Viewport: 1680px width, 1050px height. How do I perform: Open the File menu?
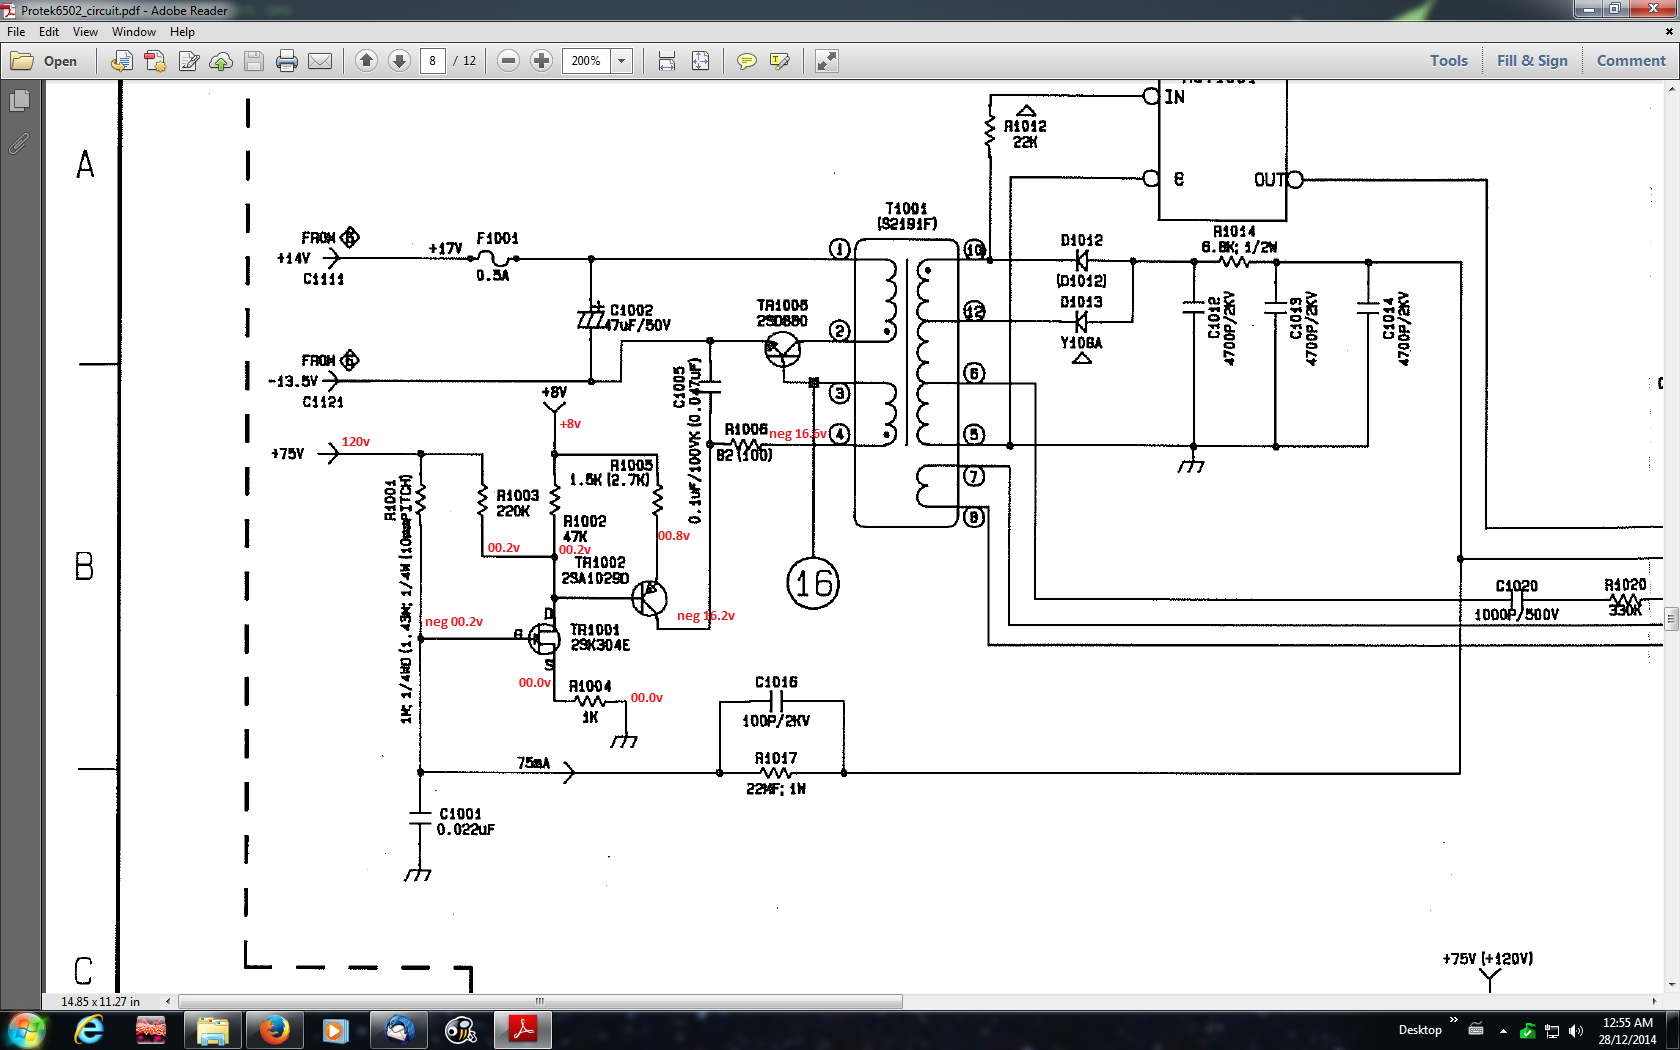click(16, 32)
